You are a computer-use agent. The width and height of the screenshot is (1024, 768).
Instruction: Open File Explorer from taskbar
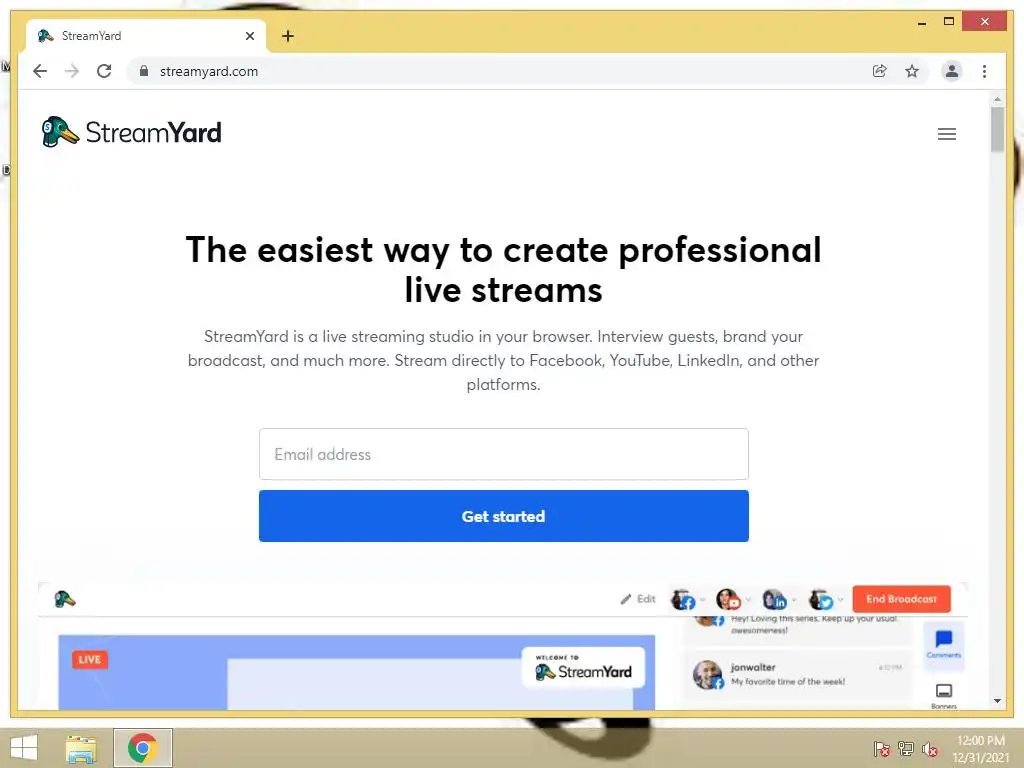click(x=81, y=748)
